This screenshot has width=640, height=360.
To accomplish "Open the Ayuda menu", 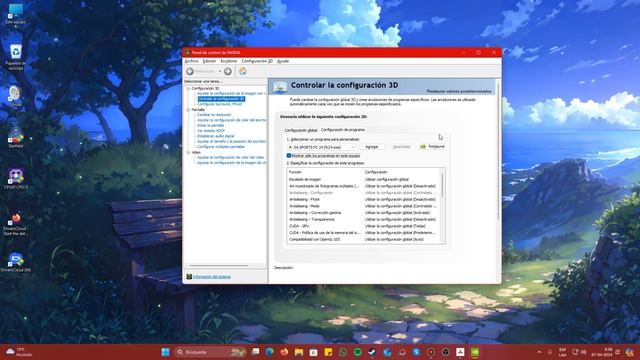I will (x=283, y=61).
